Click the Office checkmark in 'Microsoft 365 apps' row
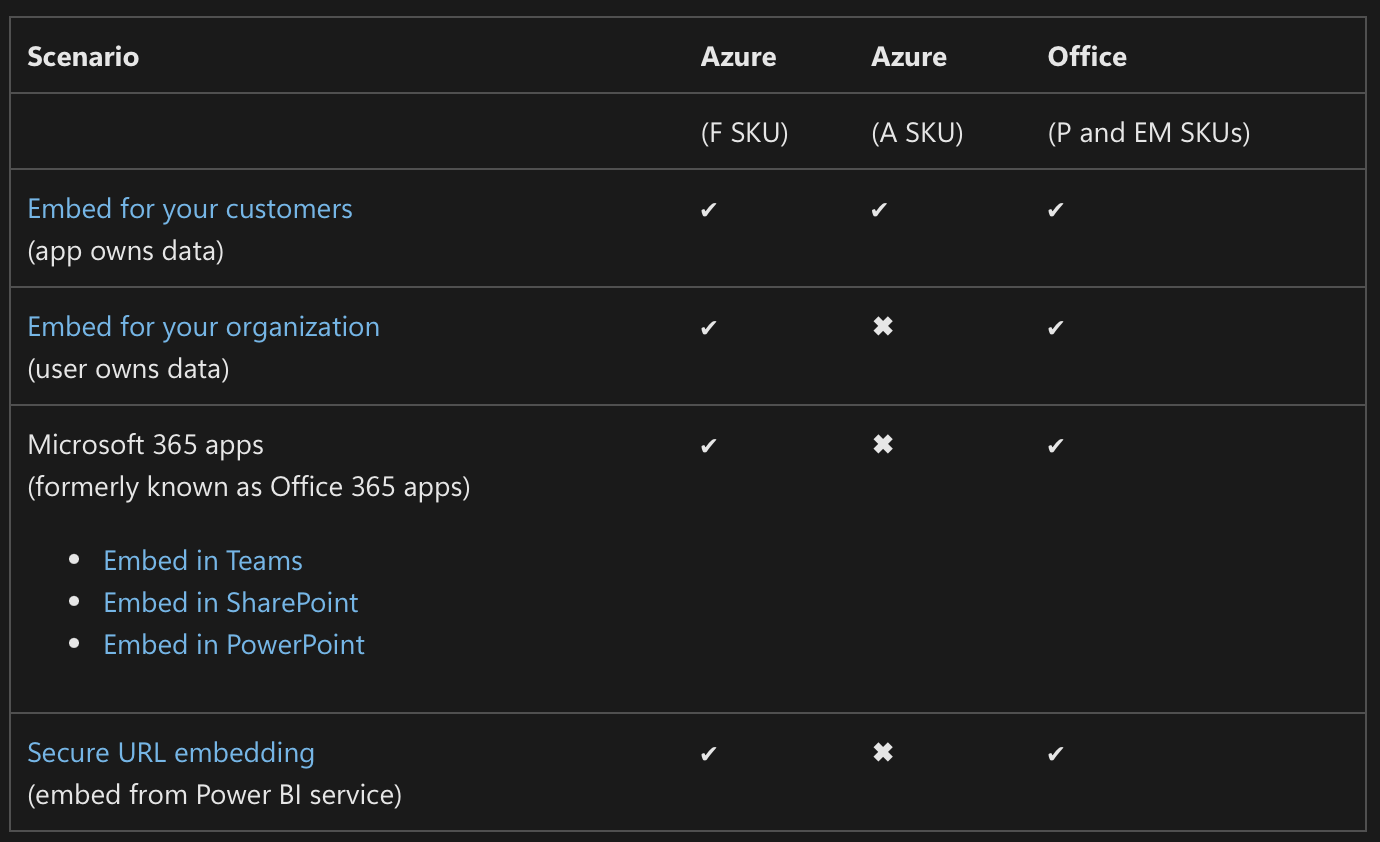 point(1056,446)
